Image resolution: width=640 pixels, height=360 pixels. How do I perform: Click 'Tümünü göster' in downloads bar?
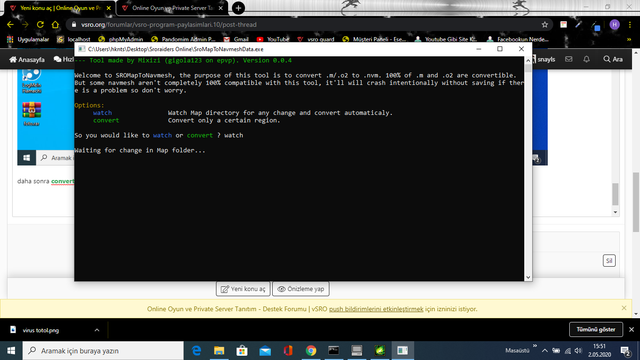tap(596, 329)
